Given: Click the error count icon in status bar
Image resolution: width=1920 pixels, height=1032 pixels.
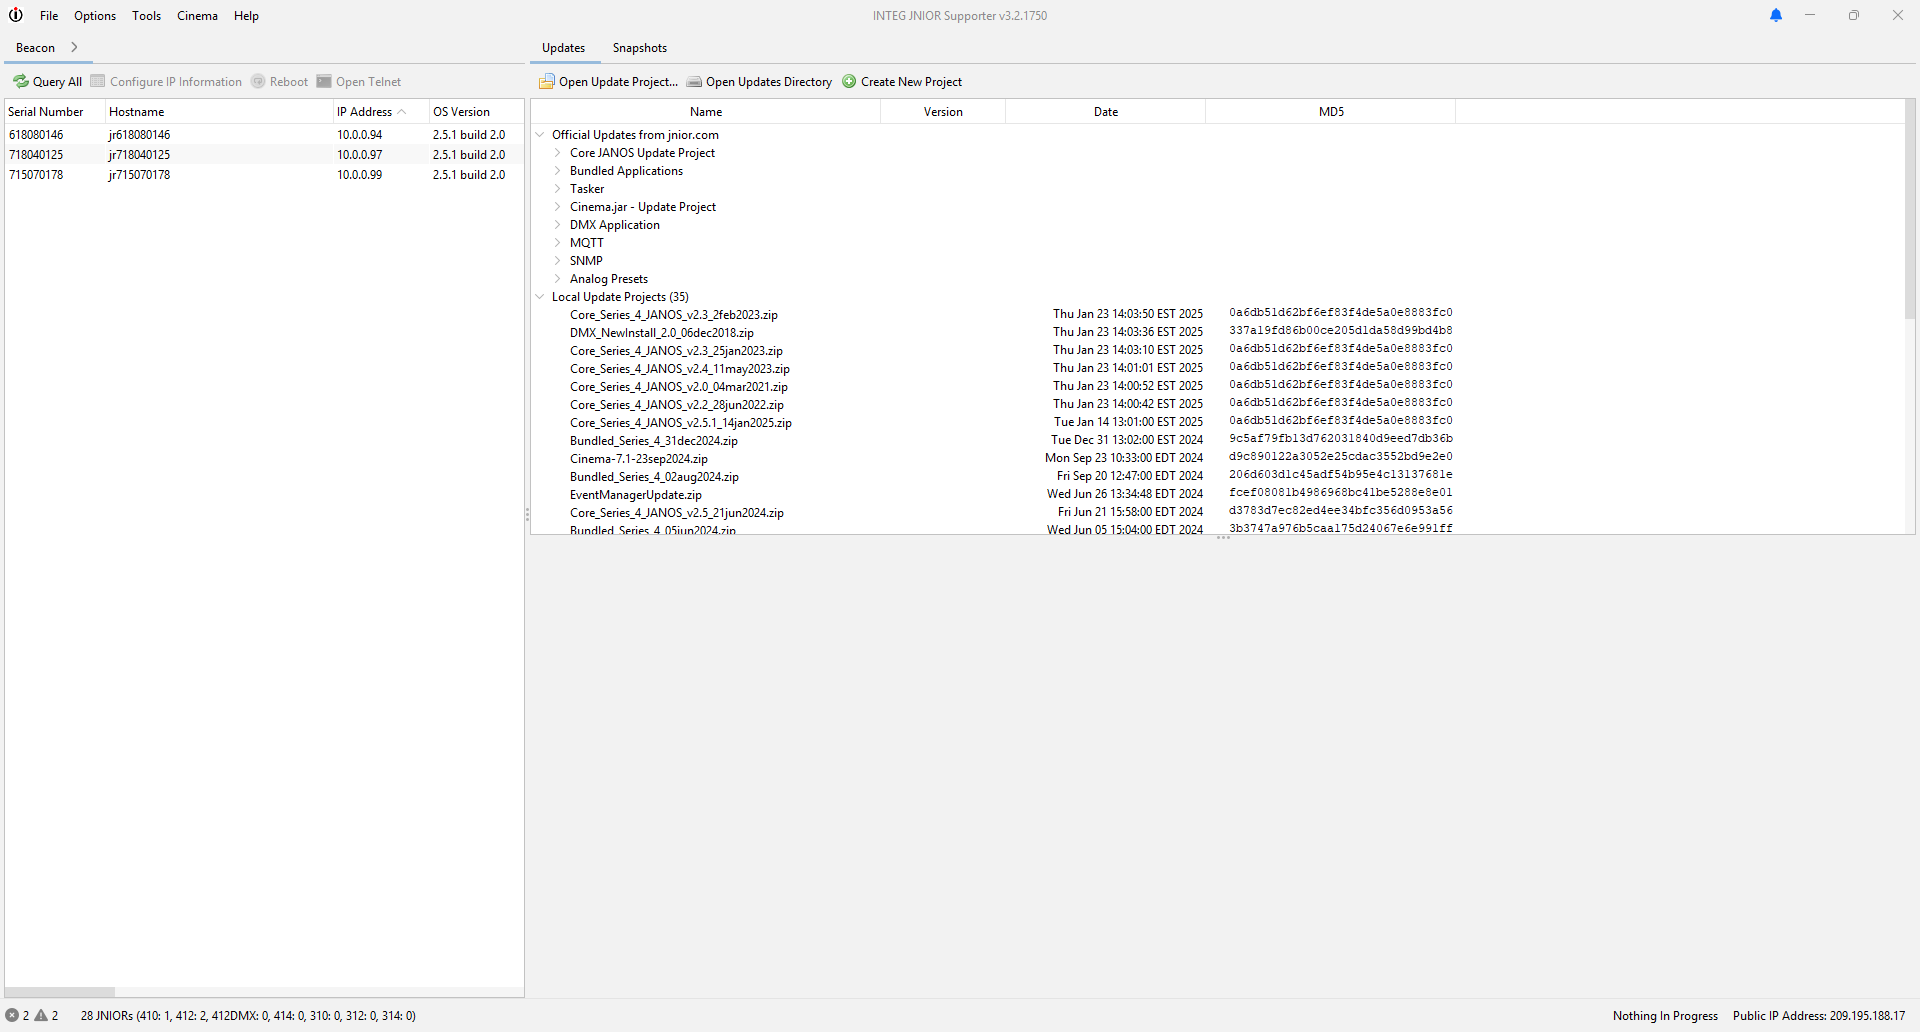Looking at the screenshot, I should [12, 1015].
